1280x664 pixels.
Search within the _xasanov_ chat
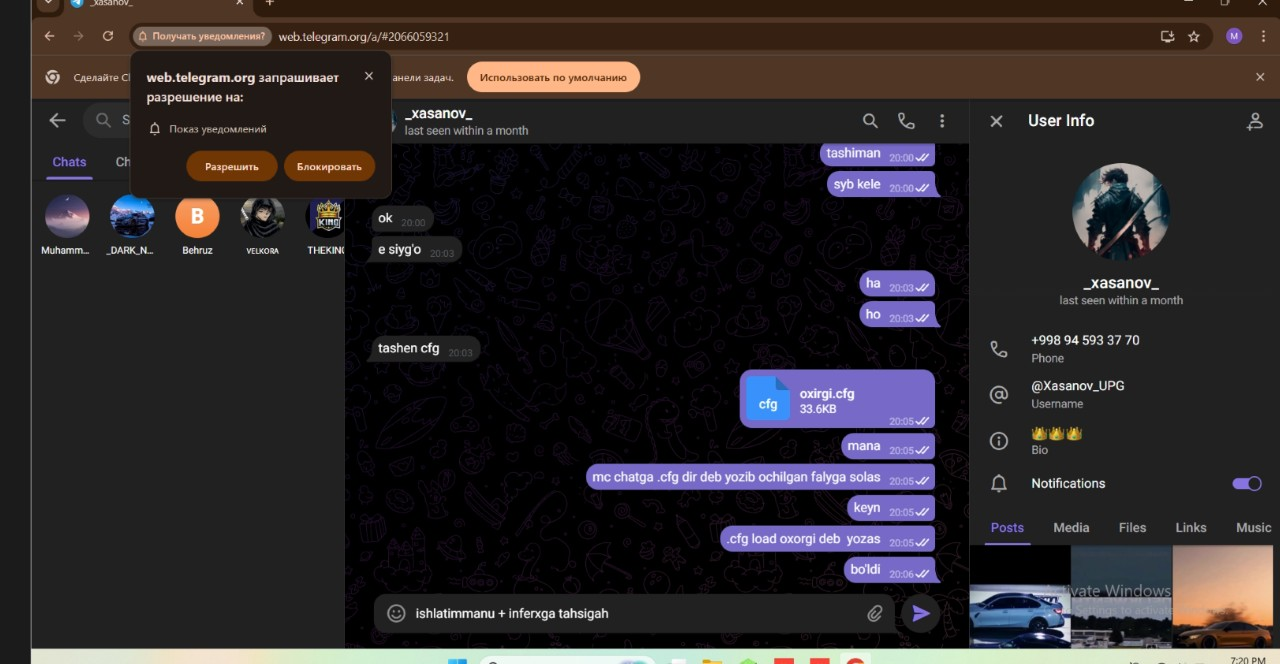[x=870, y=121]
